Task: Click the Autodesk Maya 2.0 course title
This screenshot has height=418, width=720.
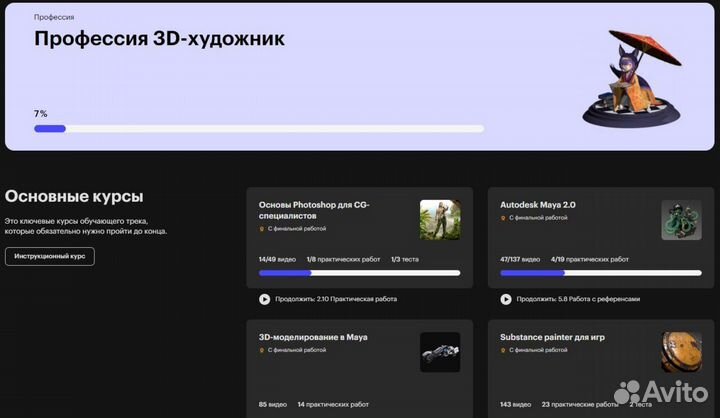Action: click(x=537, y=205)
